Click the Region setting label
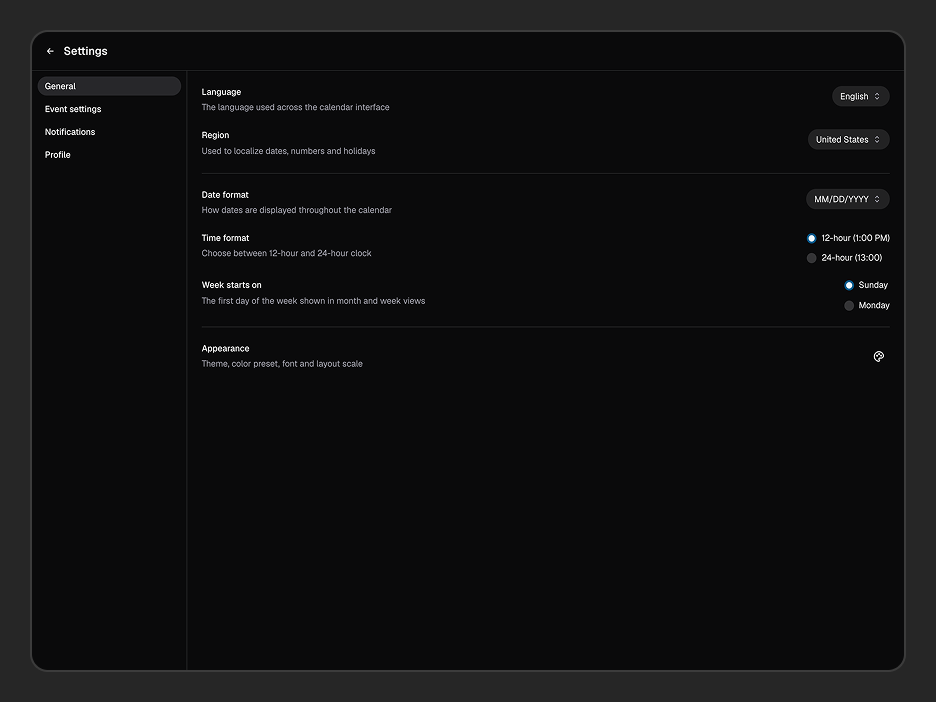936x702 pixels. [215, 136]
